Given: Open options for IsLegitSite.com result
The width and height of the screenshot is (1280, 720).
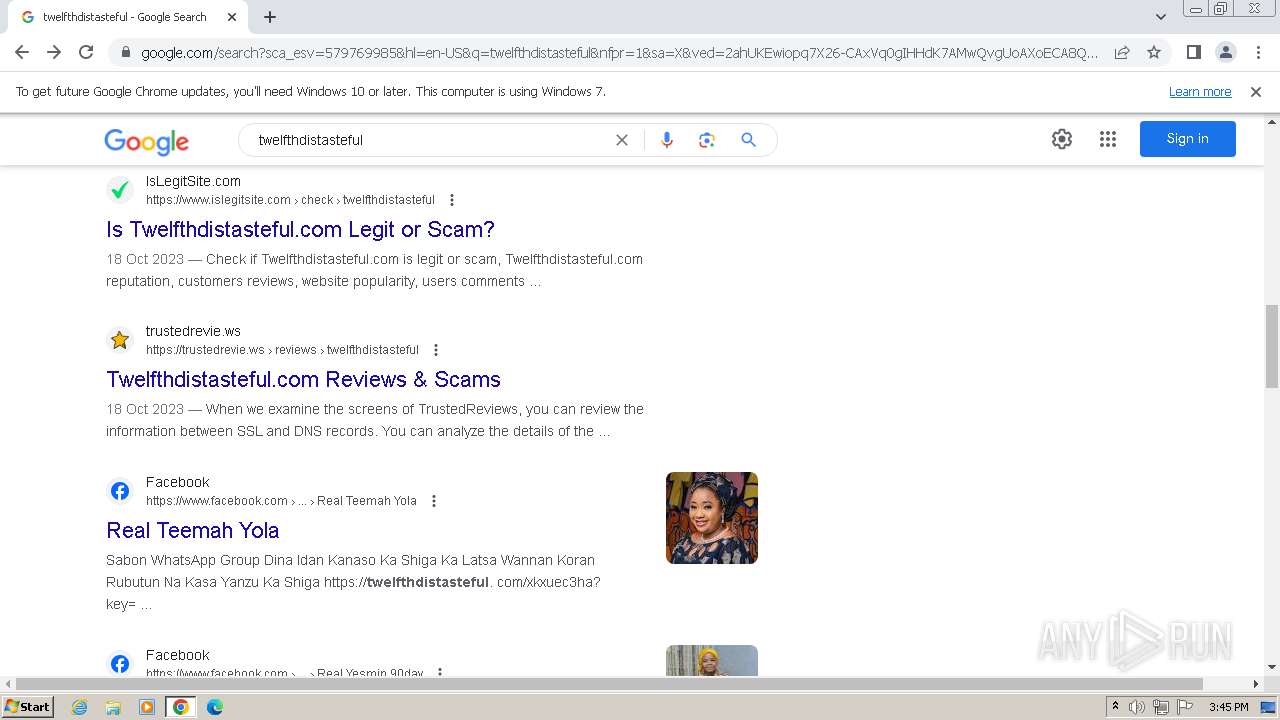Looking at the screenshot, I should pos(452,200).
